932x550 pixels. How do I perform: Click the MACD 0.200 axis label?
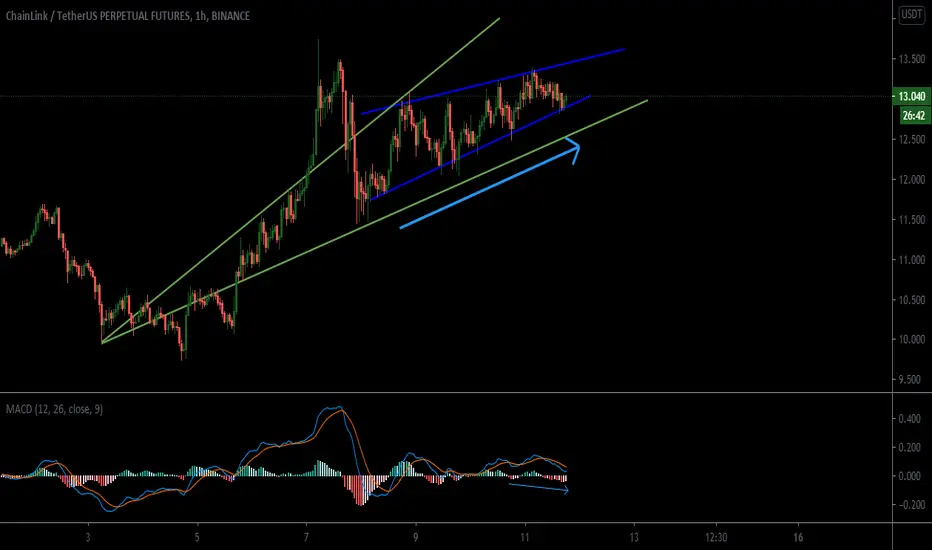pyautogui.click(x=909, y=447)
